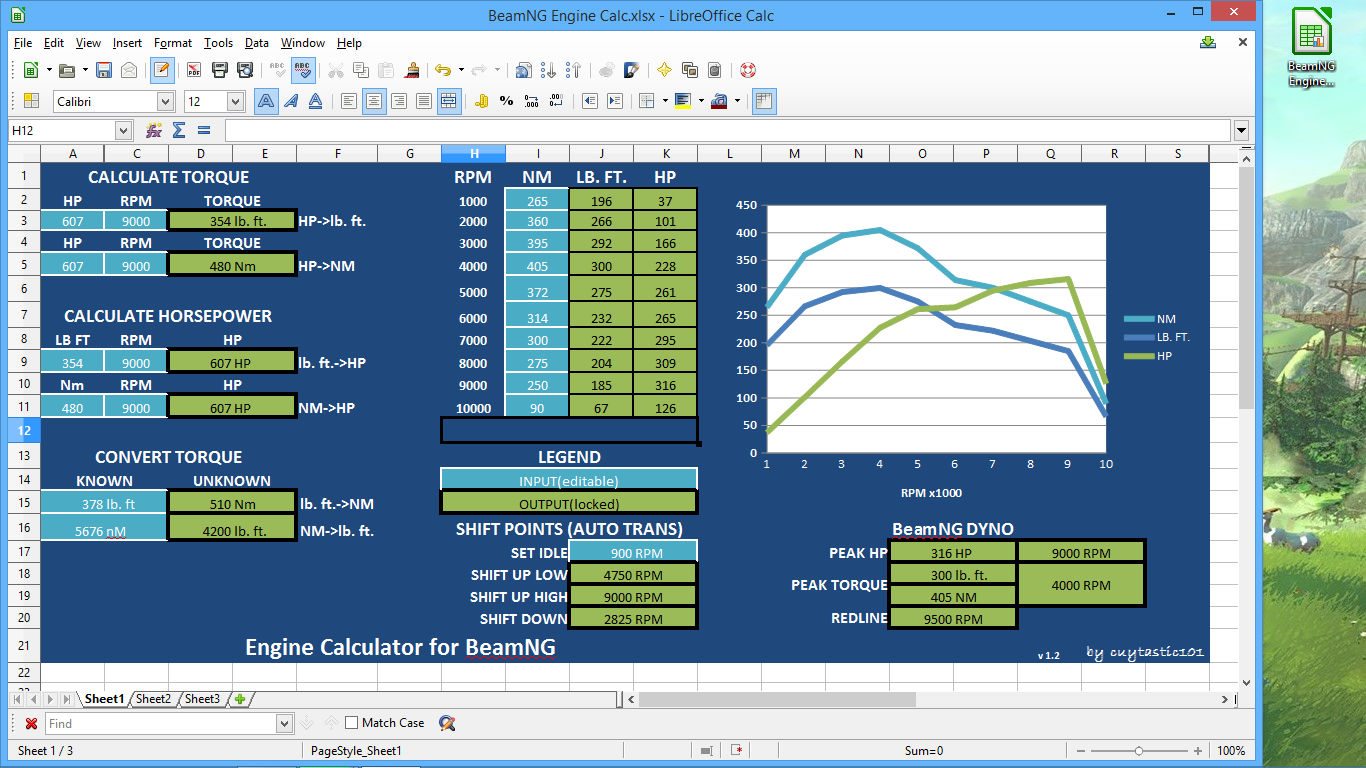Open the Function Wizard
The image size is (1366, 768).
coord(154,130)
